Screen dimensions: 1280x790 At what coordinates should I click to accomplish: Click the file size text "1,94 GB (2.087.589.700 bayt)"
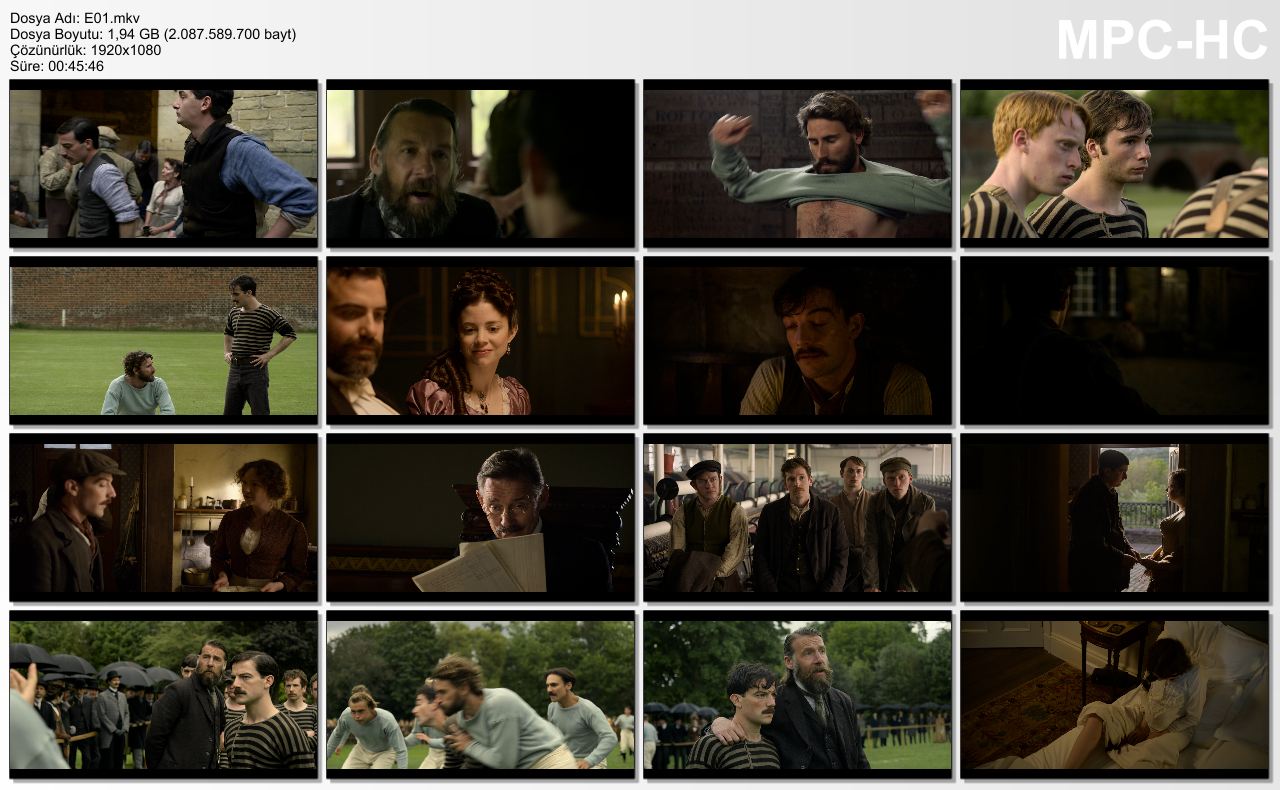tap(201, 34)
